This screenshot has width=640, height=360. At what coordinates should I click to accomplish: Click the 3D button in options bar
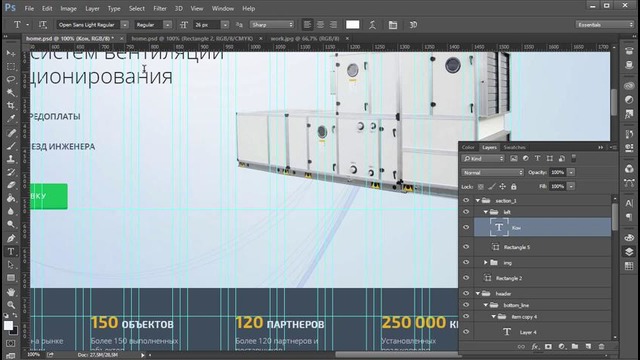coord(413,25)
